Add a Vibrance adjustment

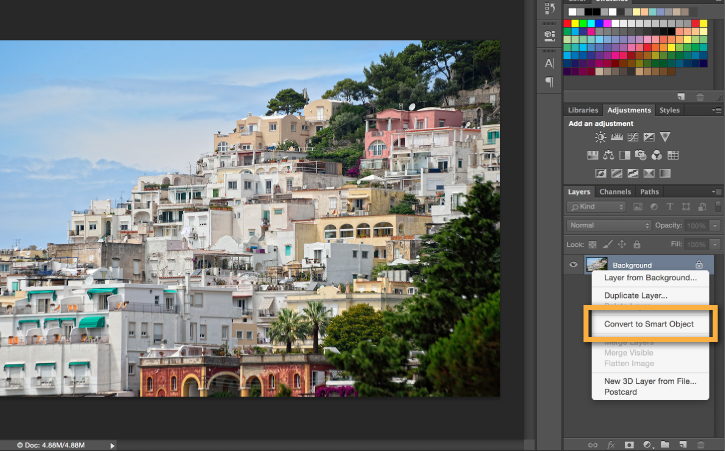coord(665,137)
